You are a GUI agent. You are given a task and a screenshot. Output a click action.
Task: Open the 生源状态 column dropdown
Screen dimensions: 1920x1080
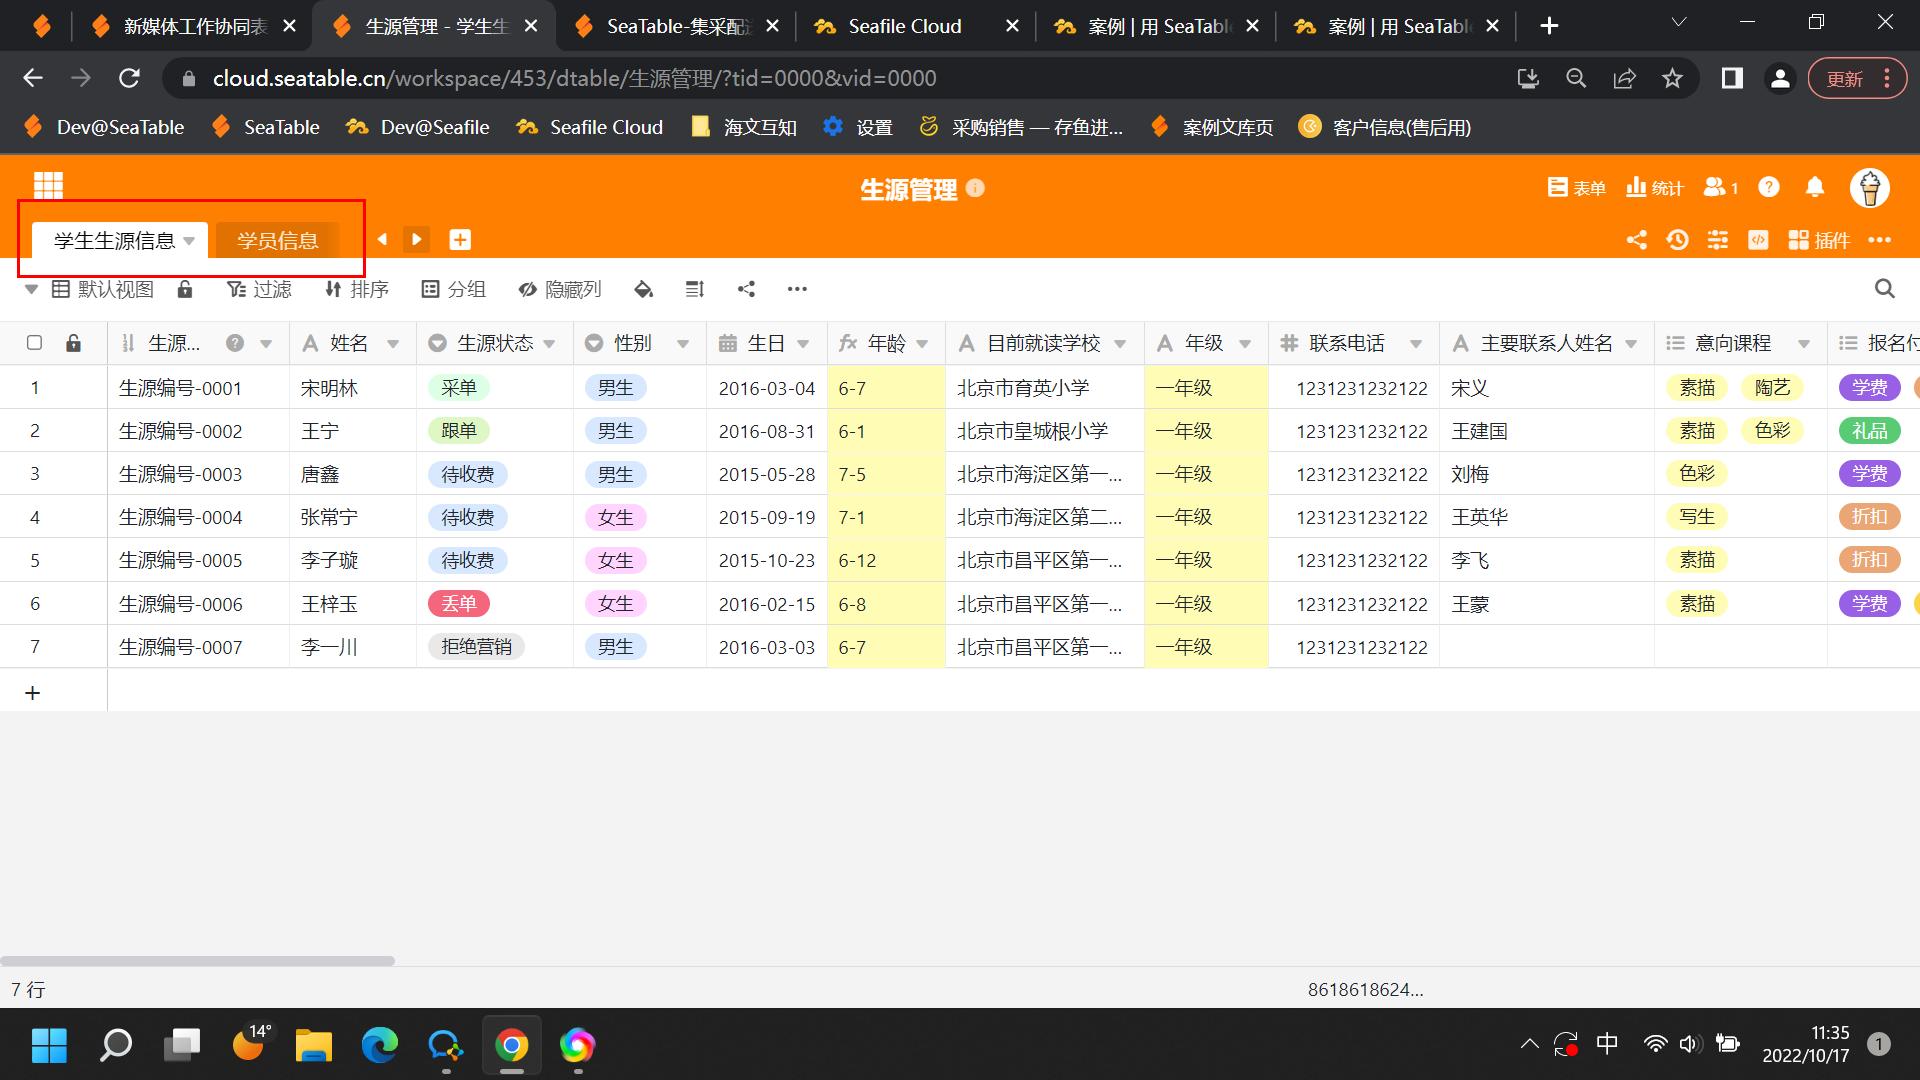(x=551, y=342)
